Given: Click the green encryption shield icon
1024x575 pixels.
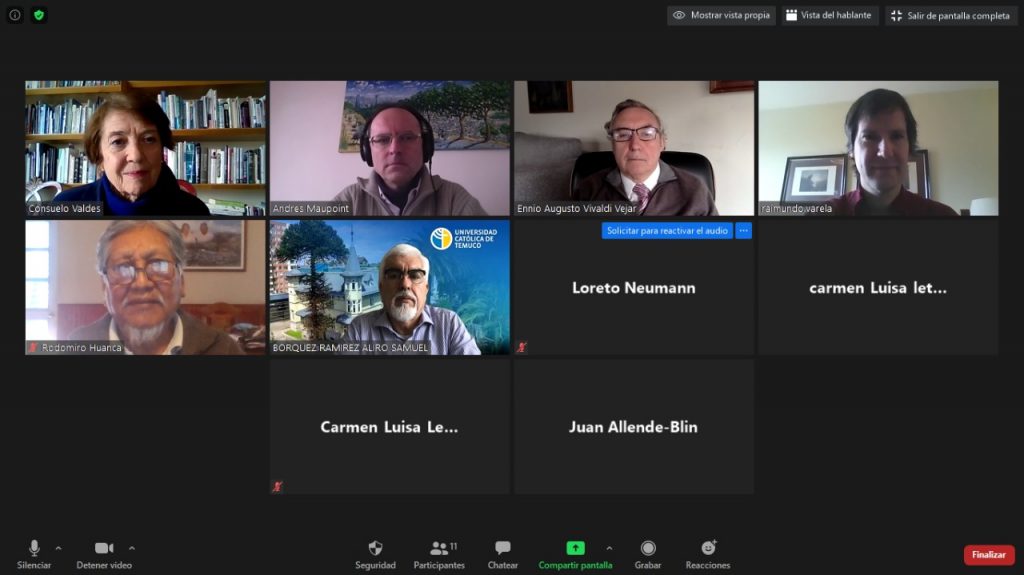Looking at the screenshot, I should (x=39, y=15).
